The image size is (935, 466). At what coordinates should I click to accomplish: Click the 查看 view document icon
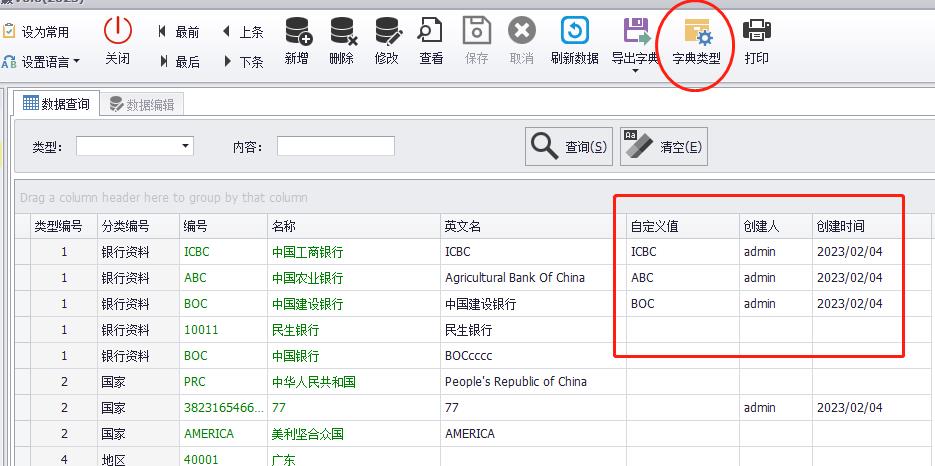[x=431, y=31]
